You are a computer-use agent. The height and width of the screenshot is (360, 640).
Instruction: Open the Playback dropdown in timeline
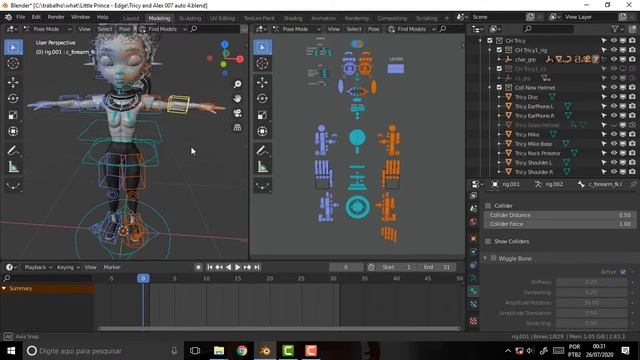click(38, 267)
